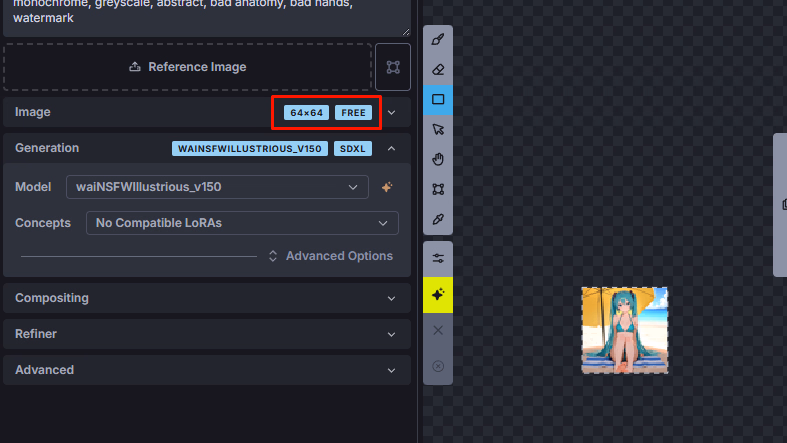787x443 pixels.
Task: Select the Rectangle tool
Action: click(437, 100)
